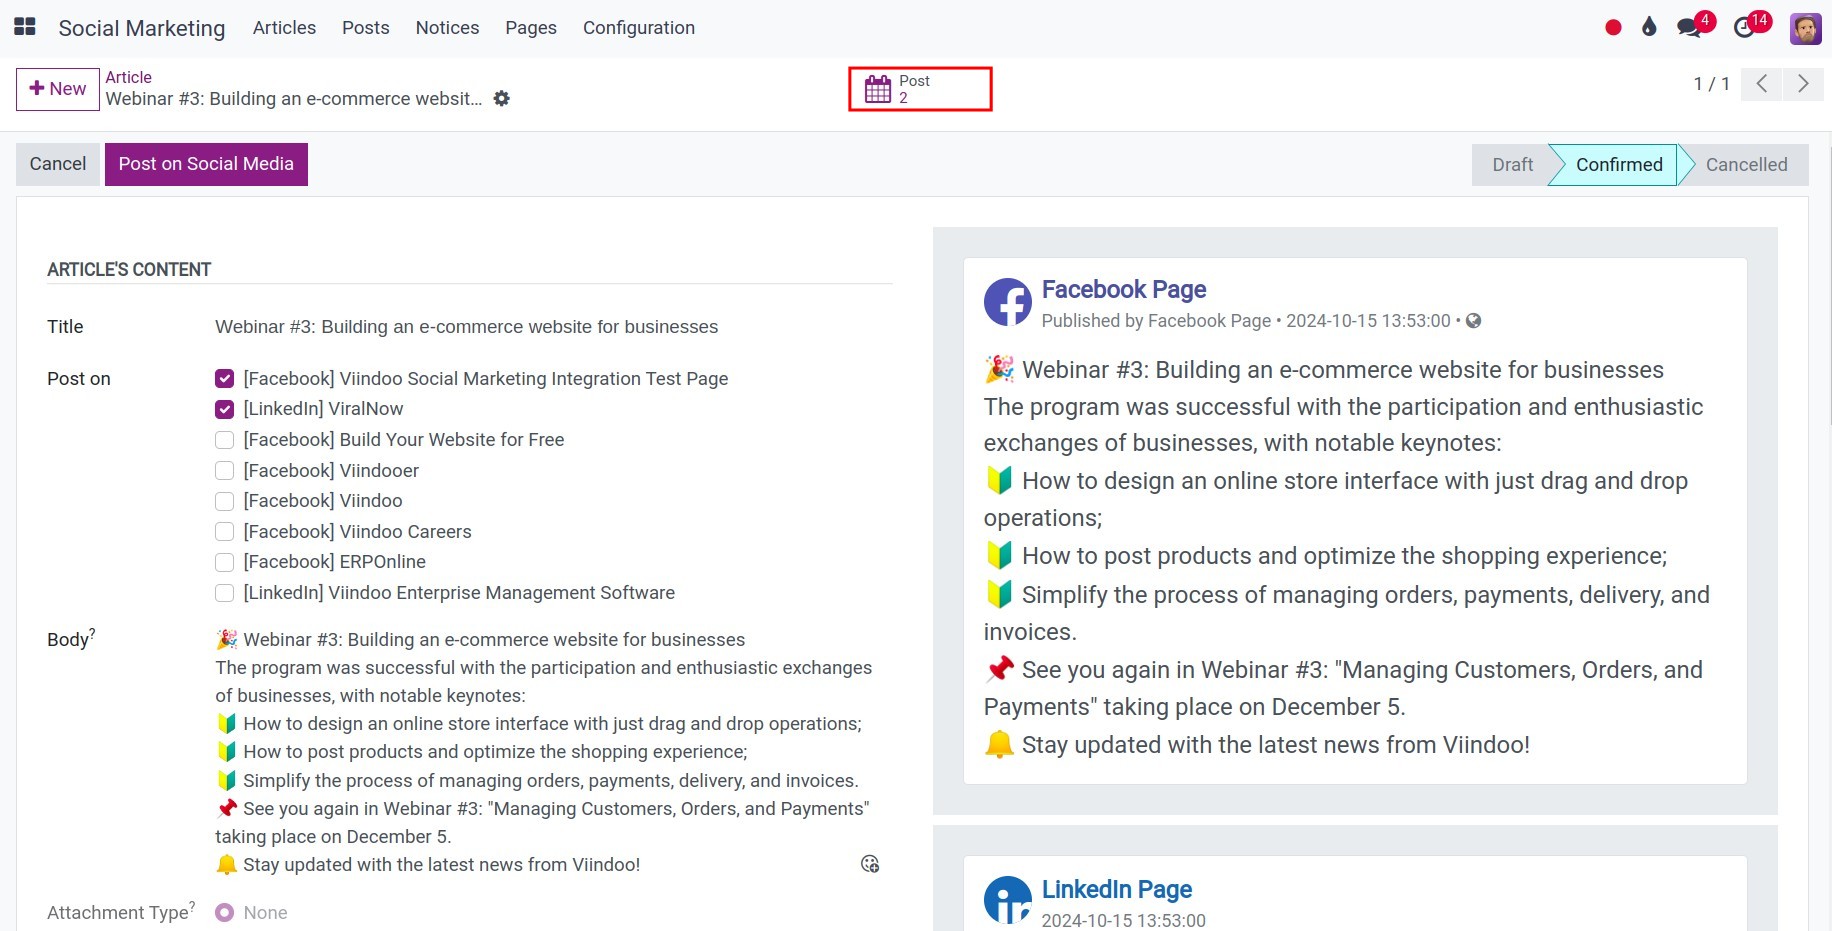This screenshot has width=1832, height=931.
Task: Open the gear actions menu beside article title
Action: [502, 98]
